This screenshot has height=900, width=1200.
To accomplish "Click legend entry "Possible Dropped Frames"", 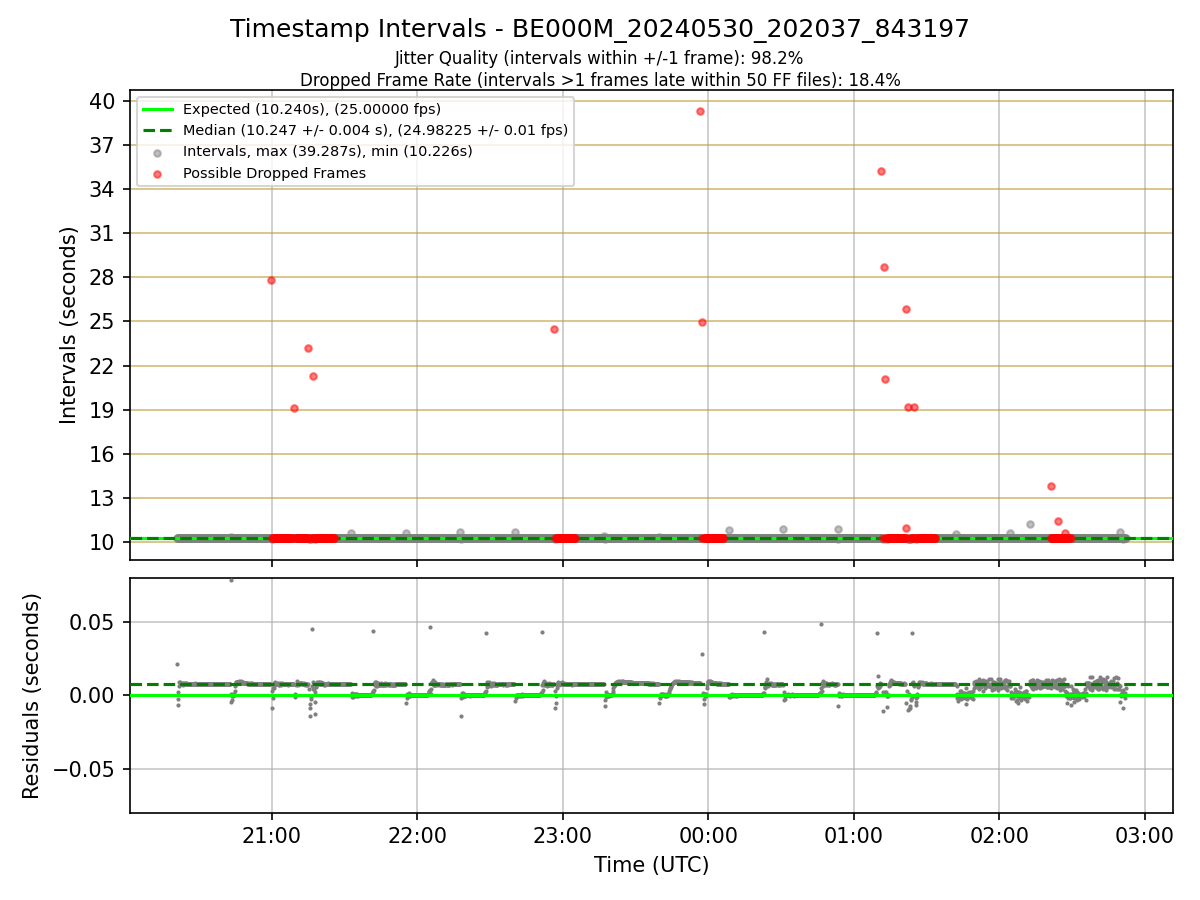I will coord(274,173).
